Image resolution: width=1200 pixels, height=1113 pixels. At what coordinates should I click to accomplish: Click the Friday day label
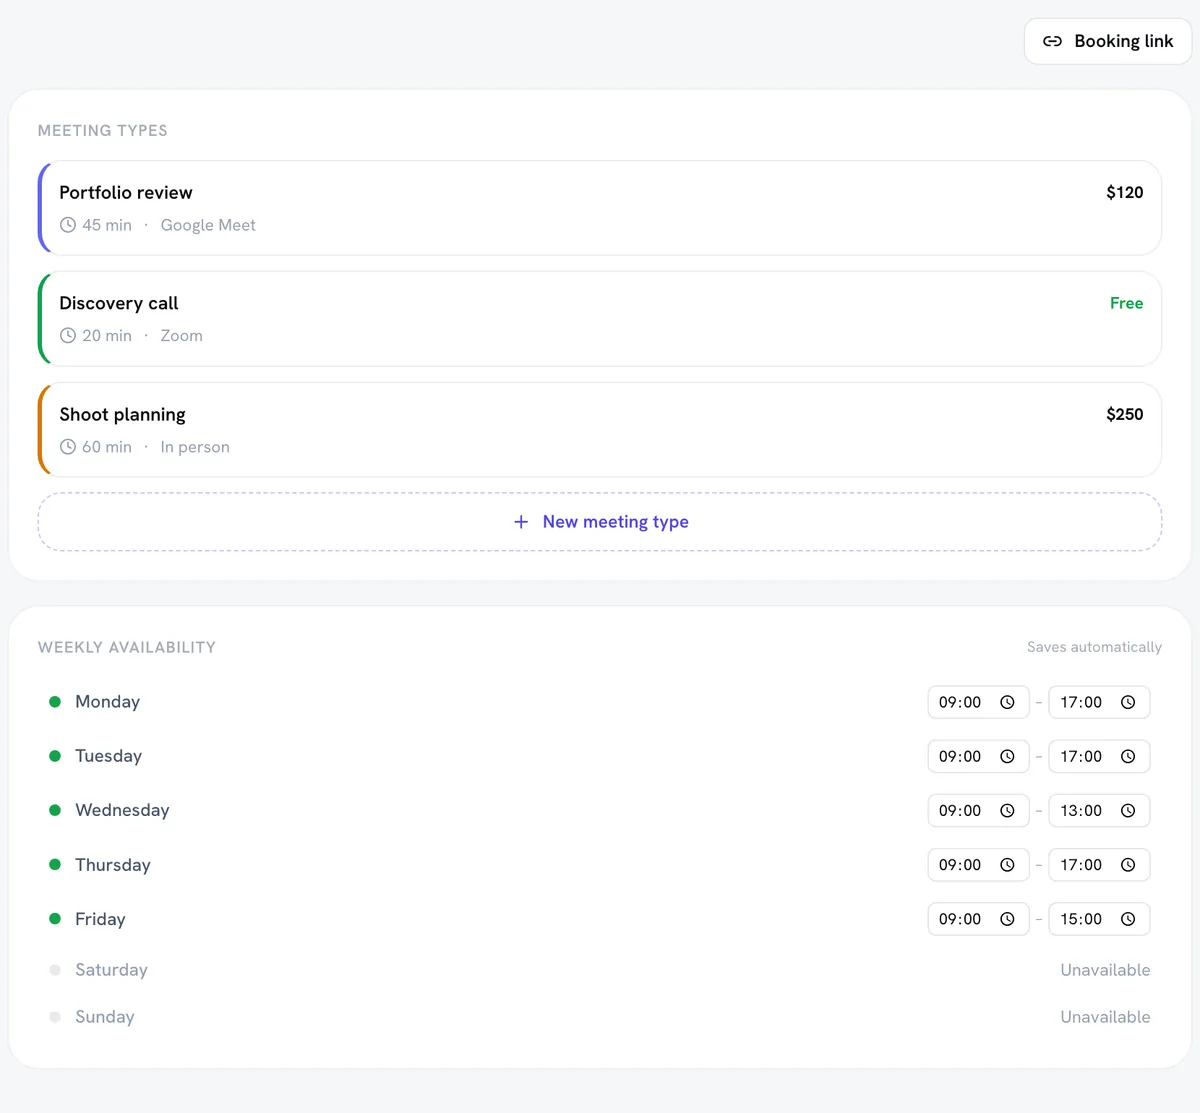coord(100,919)
